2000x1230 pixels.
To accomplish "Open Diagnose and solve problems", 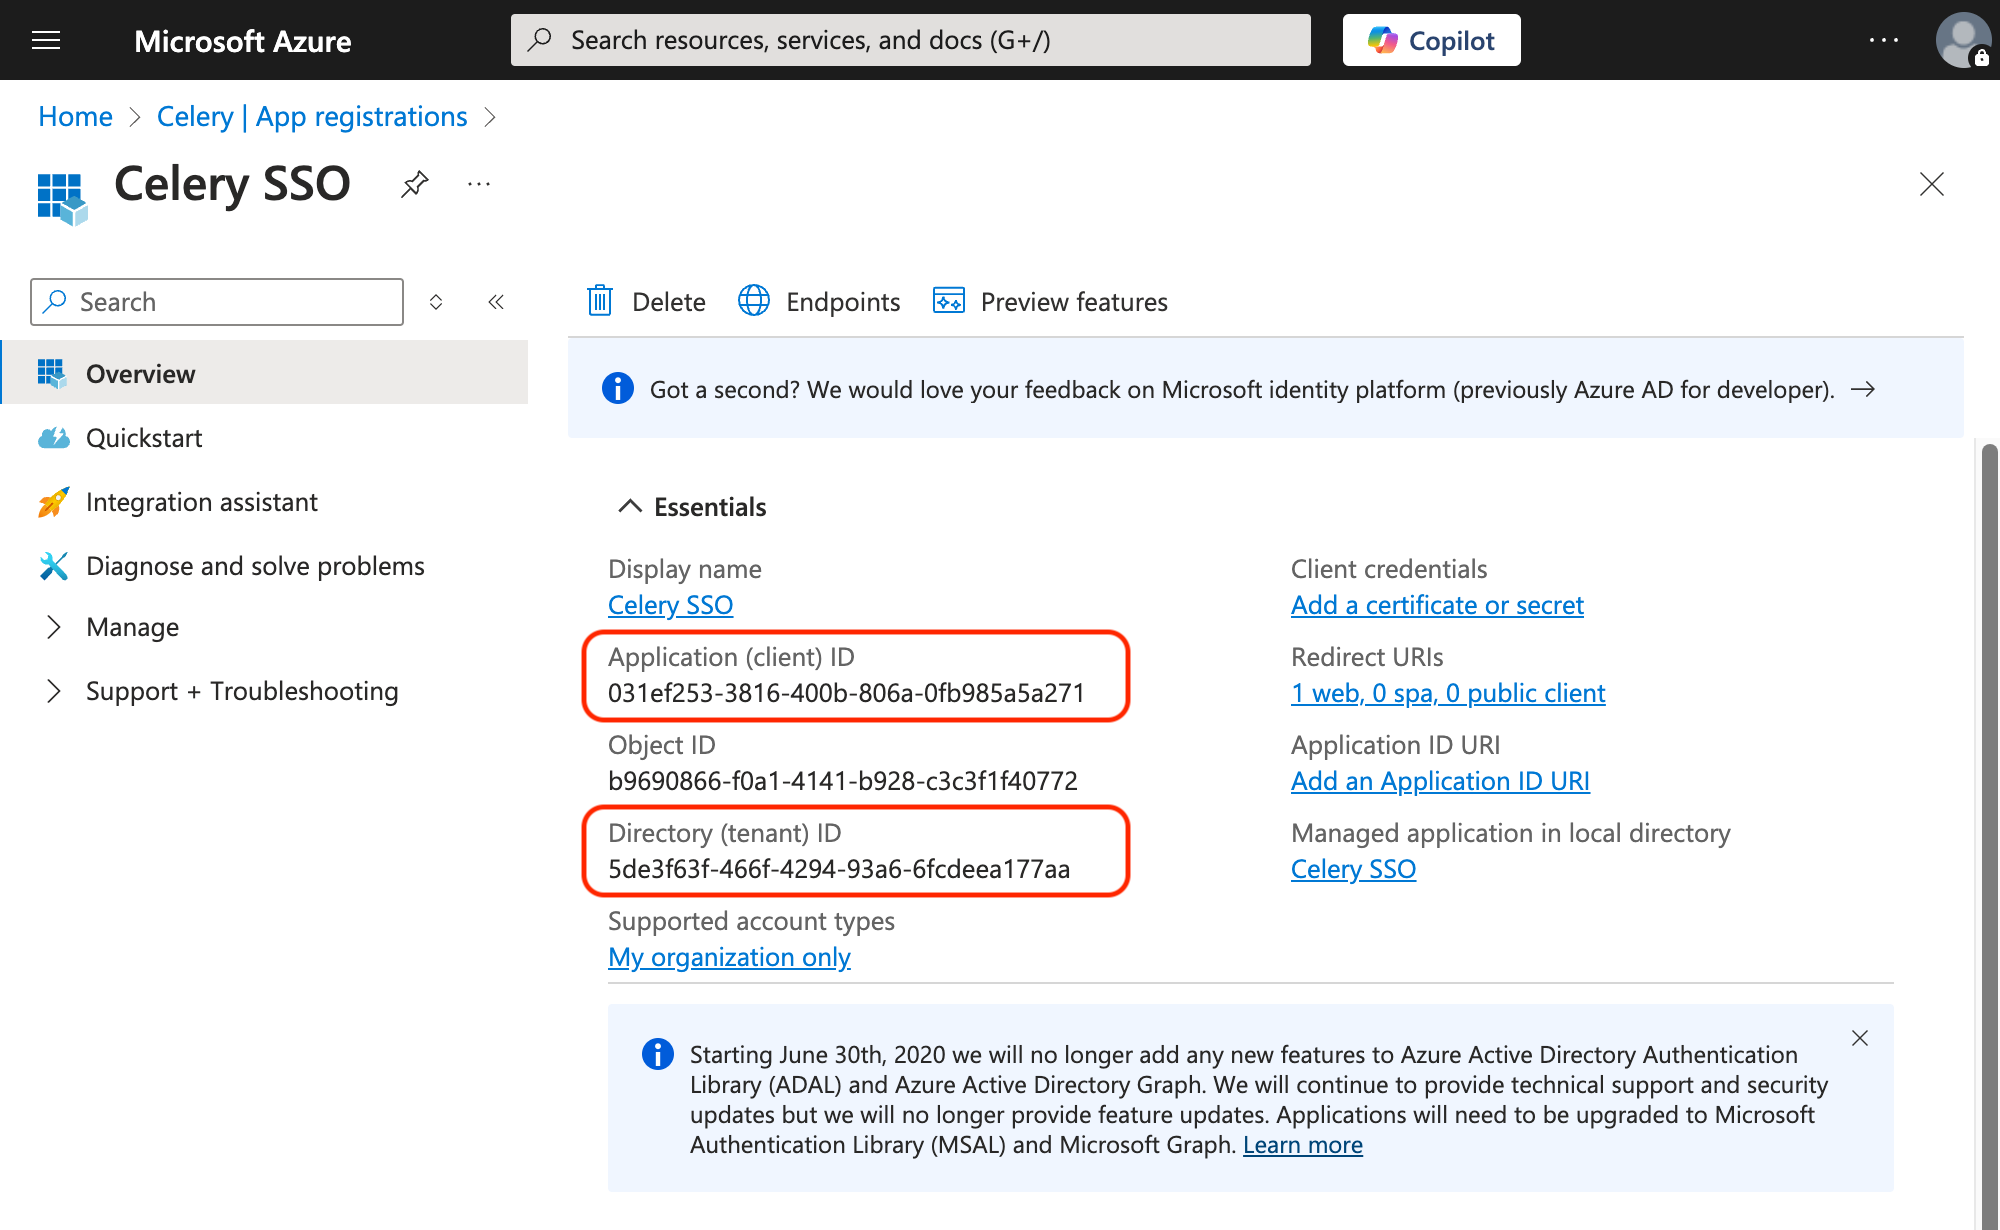I will 255,566.
